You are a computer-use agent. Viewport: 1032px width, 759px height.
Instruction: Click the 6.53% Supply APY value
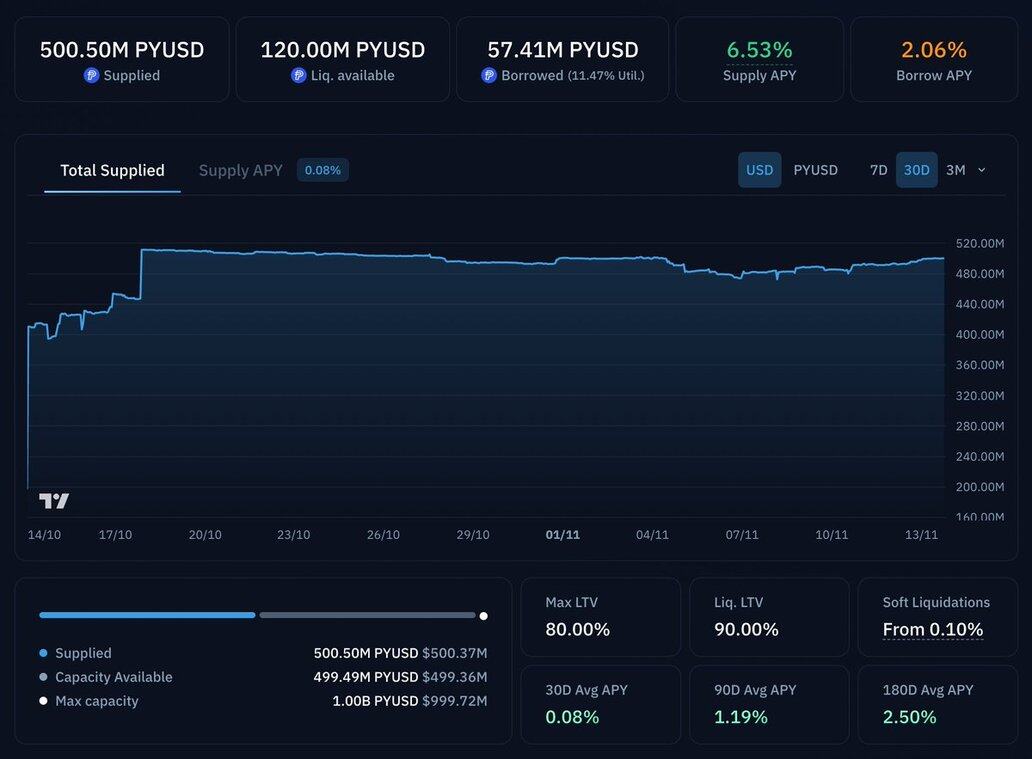click(759, 50)
